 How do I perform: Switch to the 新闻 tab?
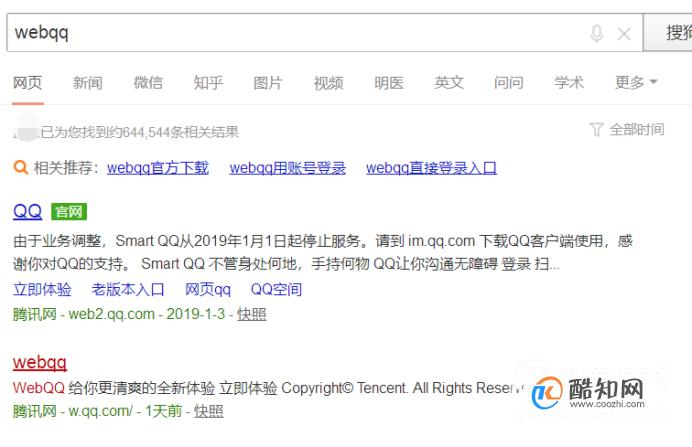point(87,83)
